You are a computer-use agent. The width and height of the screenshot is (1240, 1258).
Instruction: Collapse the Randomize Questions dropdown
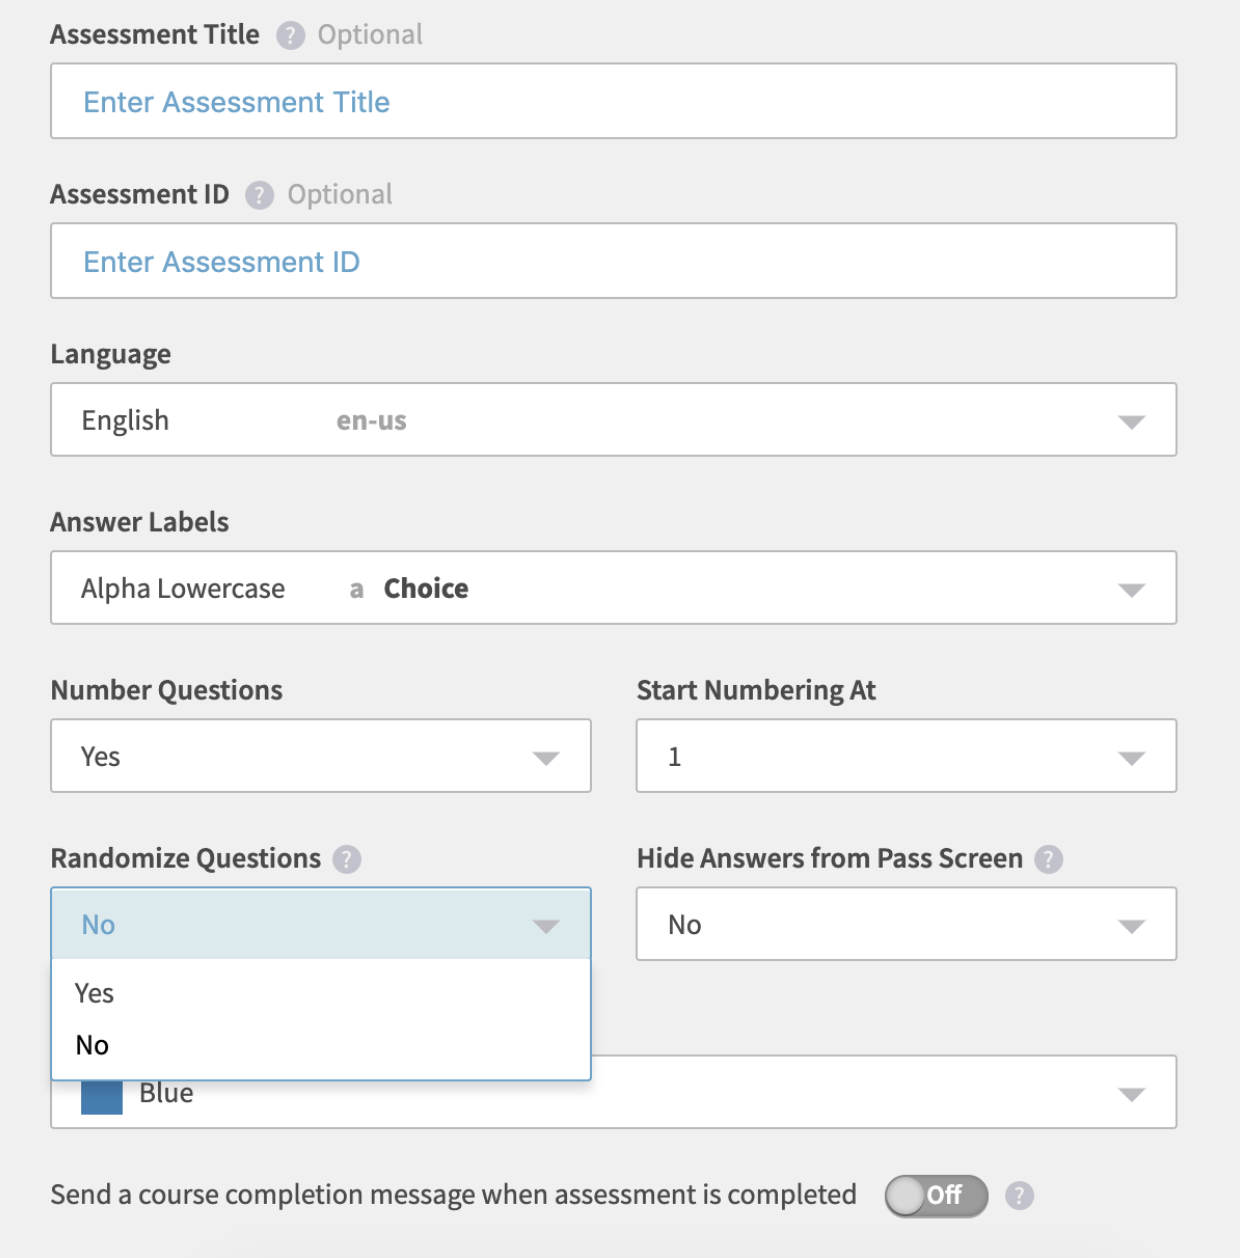pos(321,924)
